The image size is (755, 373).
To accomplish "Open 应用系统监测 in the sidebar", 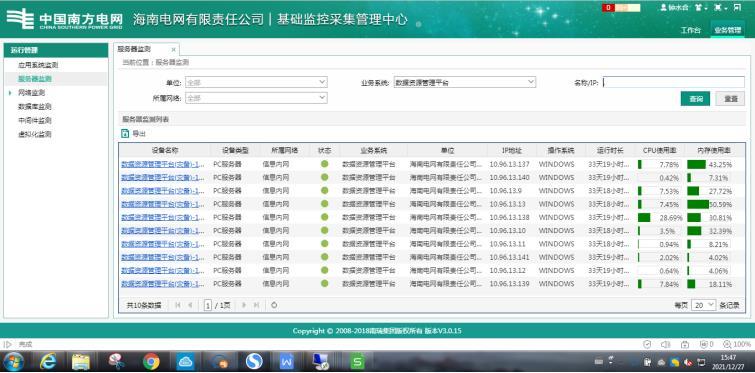I will click(x=38, y=65).
